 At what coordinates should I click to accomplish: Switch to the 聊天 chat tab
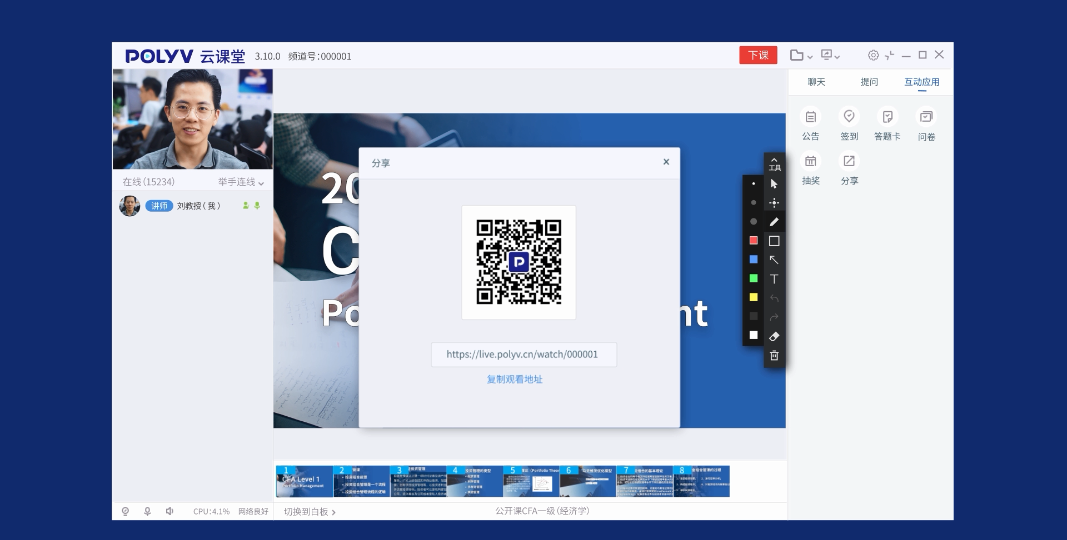click(x=817, y=82)
